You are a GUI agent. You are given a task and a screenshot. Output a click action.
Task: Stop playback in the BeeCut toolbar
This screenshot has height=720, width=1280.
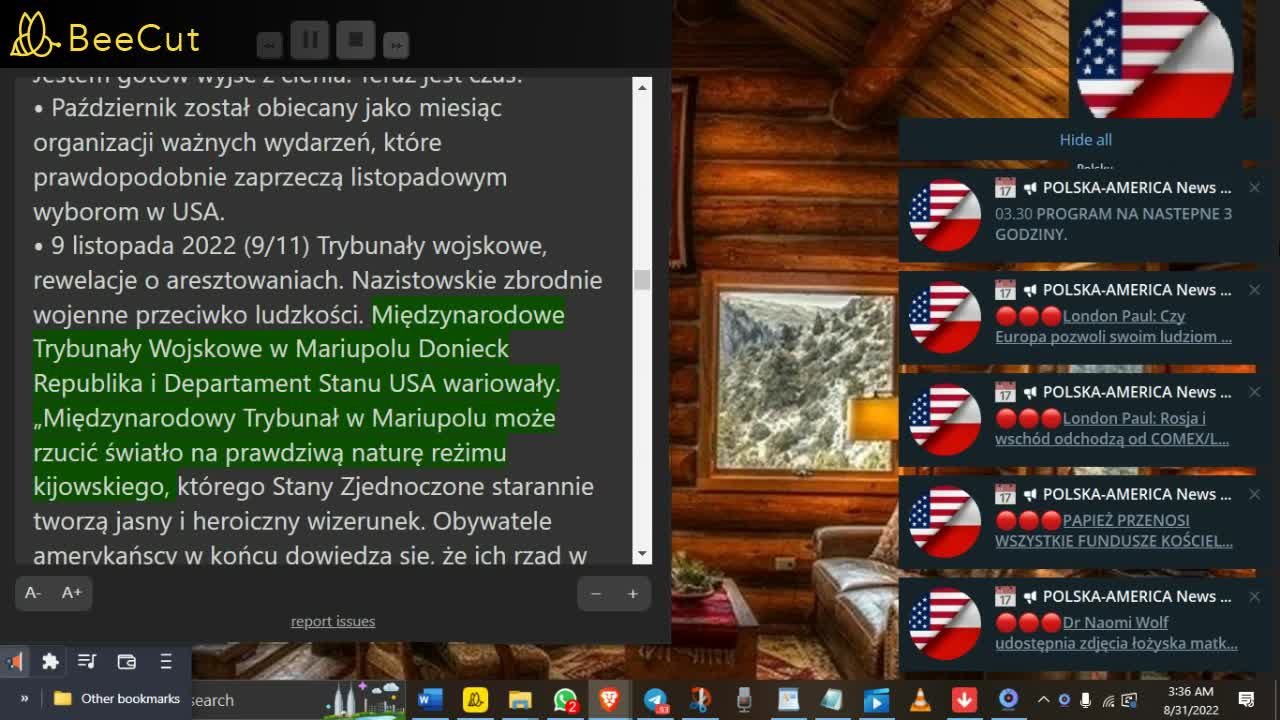(355, 40)
